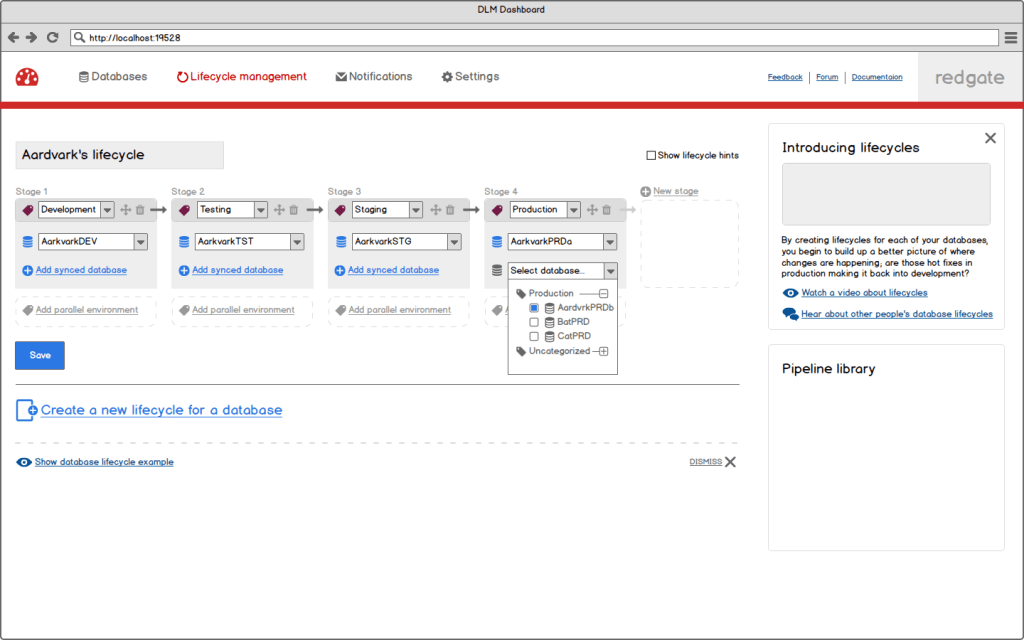Delete the Testing stage with trash icon
This screenshot has height=640, width=1024.
tap(292, 210)
